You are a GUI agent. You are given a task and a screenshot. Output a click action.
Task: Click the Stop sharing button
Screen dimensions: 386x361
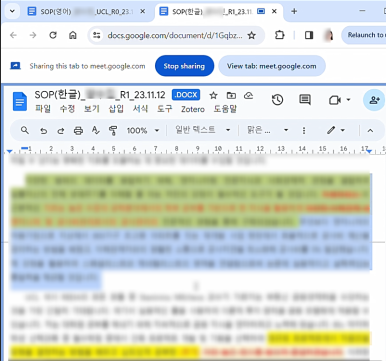184,66
